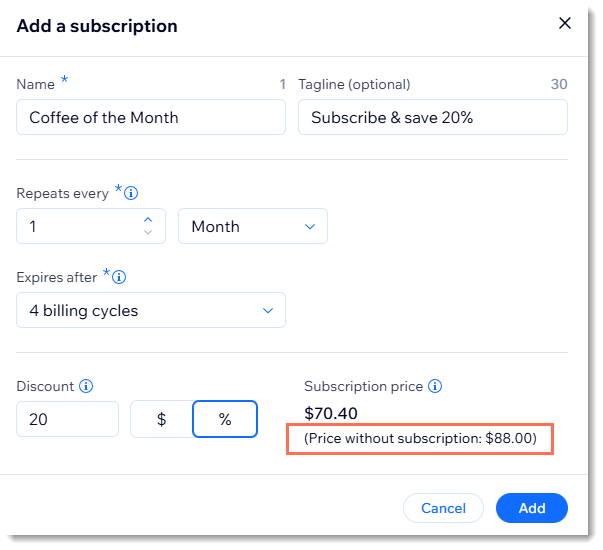Expand the 4 billing cycles dropdown
The height and width of the screenshot is (550, 603).
tap(151, 311)
